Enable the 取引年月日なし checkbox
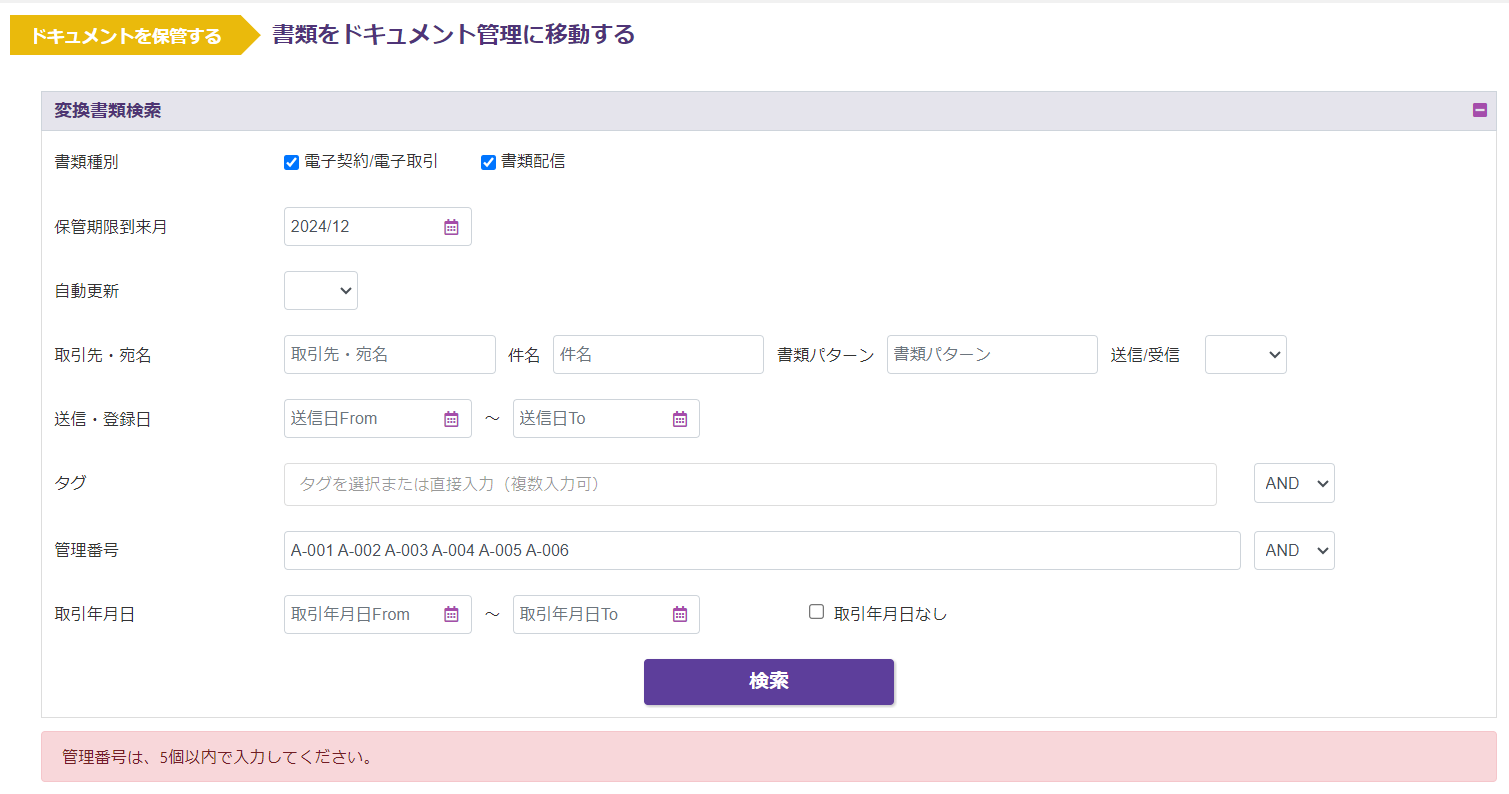The width and height of the screenshot is (1509, 794). click(816, 612)
